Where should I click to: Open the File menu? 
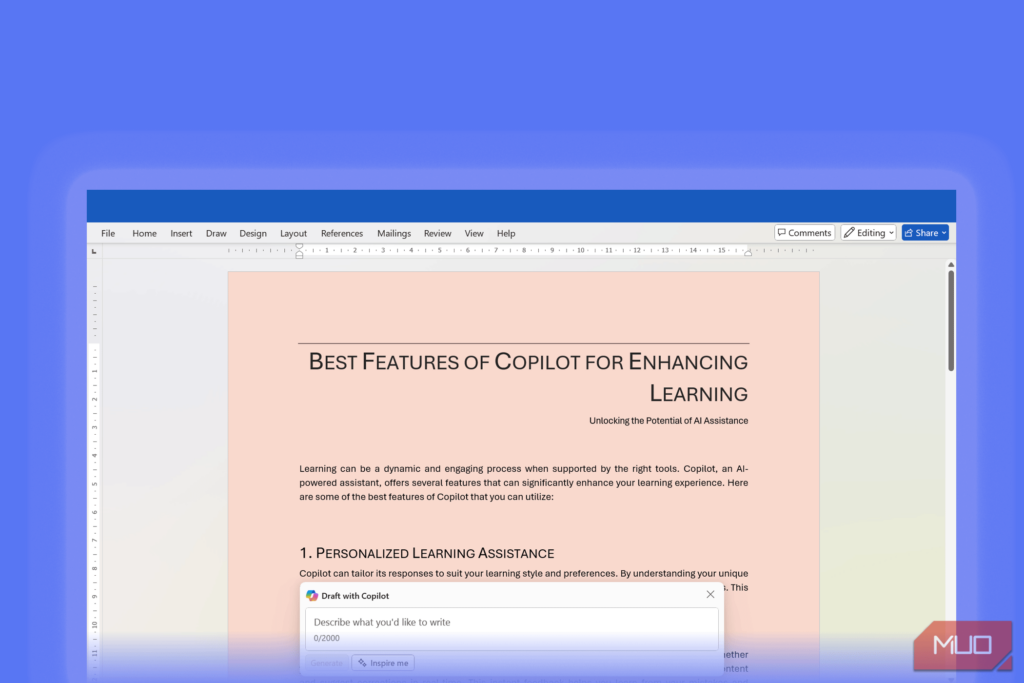click(x=107, y=232)
